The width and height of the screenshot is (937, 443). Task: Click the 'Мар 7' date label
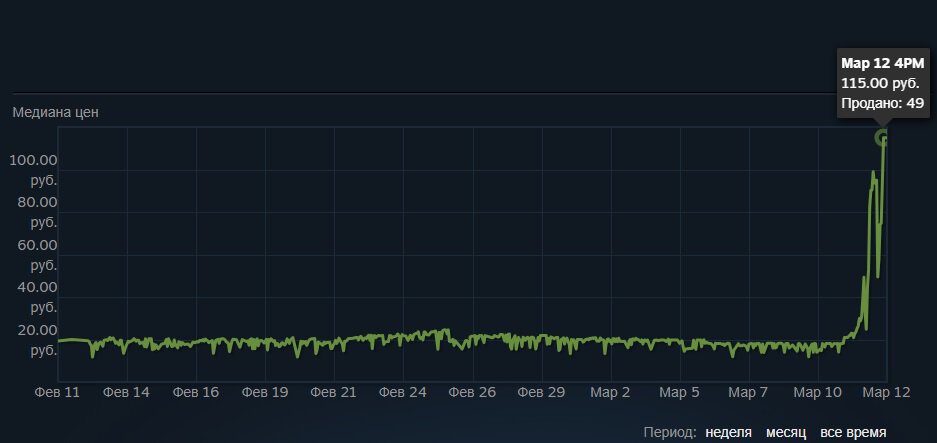748,392
